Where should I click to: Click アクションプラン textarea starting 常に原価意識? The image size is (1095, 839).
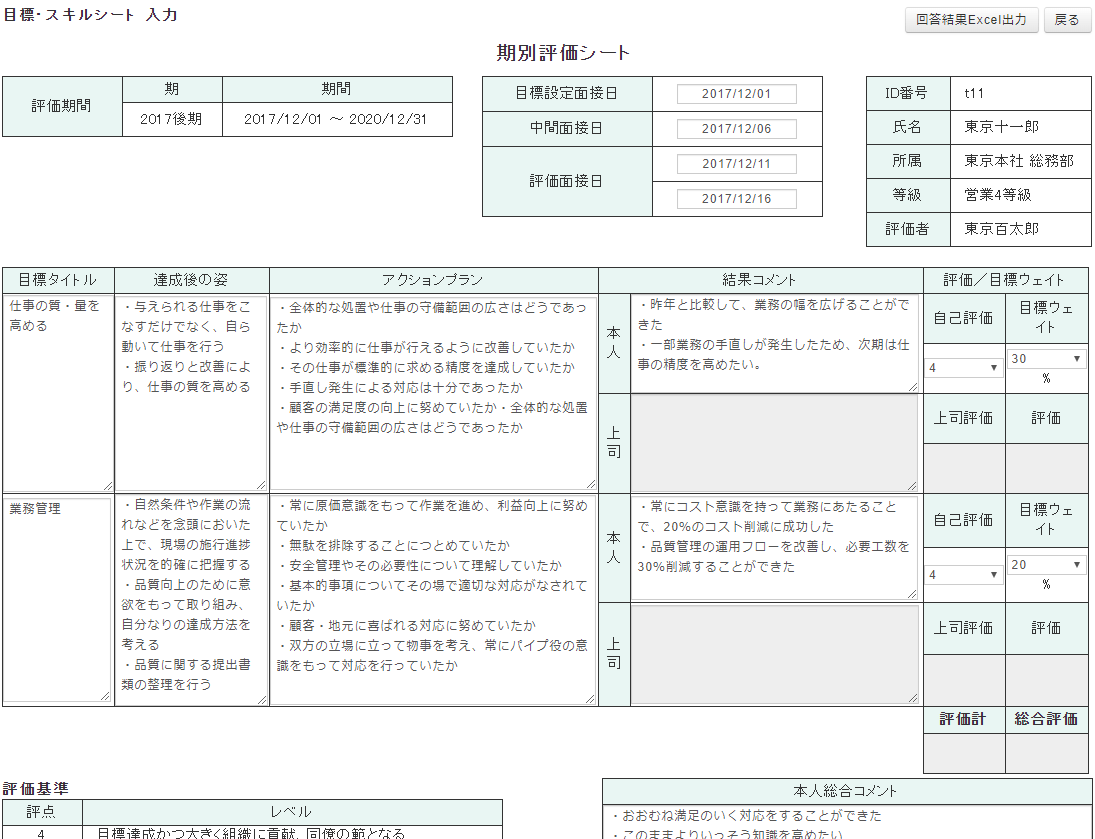pyautogui.click(x=434, y=599)
